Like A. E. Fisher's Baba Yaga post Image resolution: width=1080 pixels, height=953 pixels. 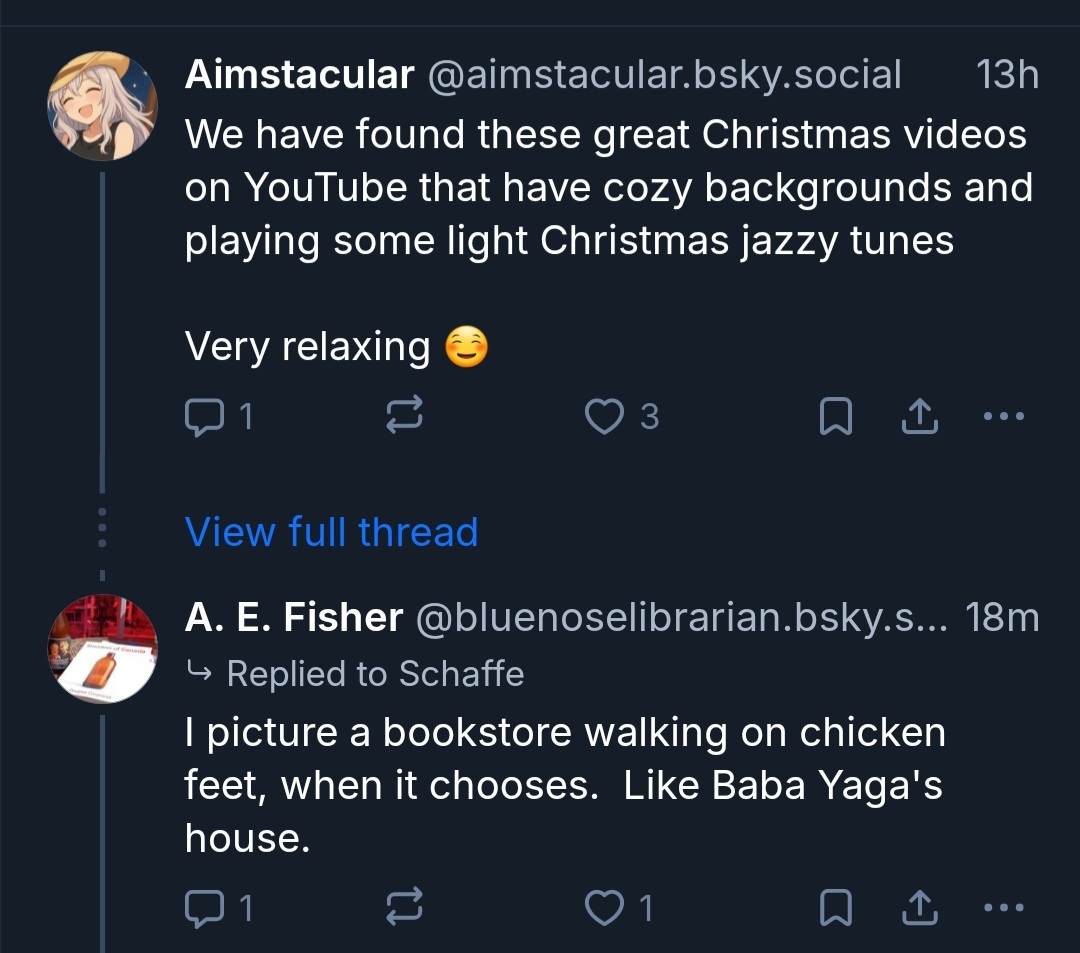pyautogui.click(x=604, y=908)
